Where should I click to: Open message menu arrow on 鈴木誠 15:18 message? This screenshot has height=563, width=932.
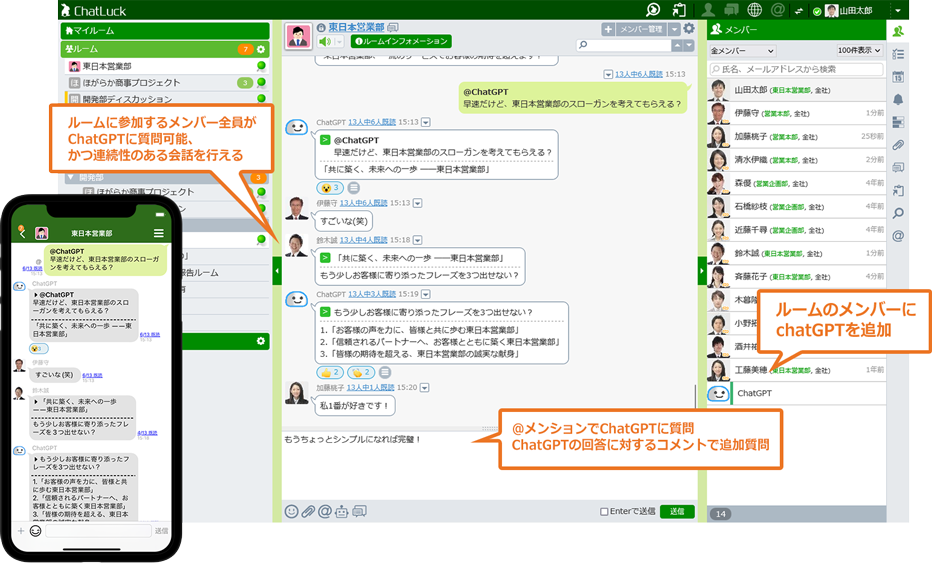pyautogui.click(x=418, y=240)
